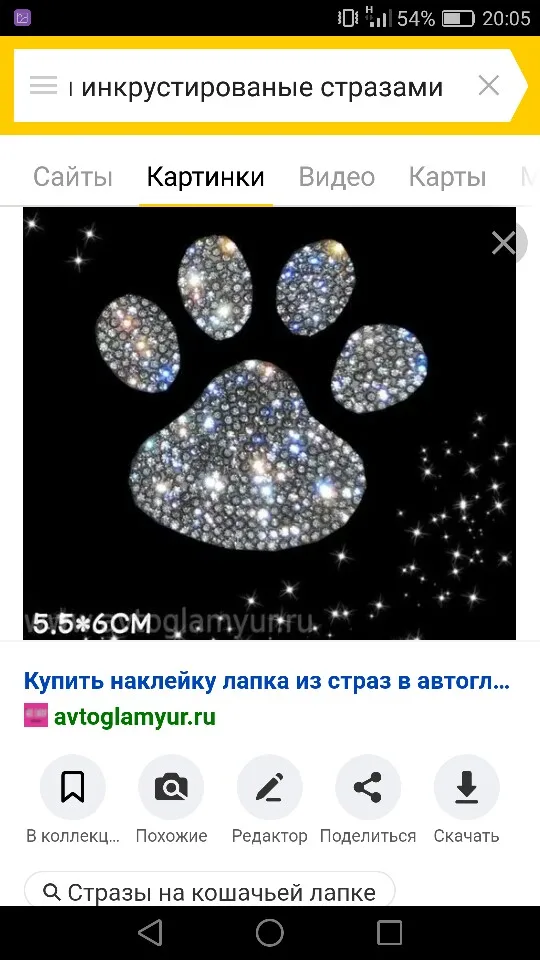Tap the rhinestone paw image
The width and height of the screenshot is (540, 960).
tap(269, 424)
